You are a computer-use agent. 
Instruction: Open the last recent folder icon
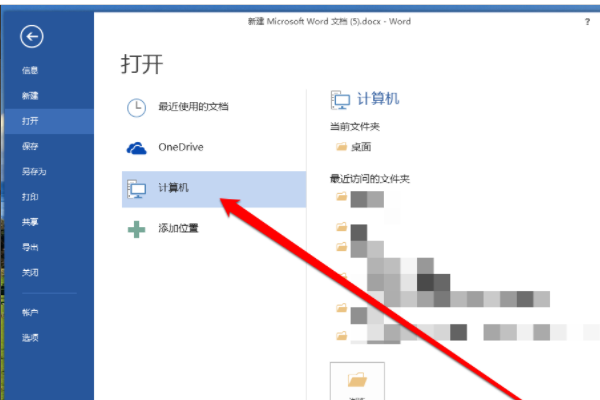(x=341, y=336)
